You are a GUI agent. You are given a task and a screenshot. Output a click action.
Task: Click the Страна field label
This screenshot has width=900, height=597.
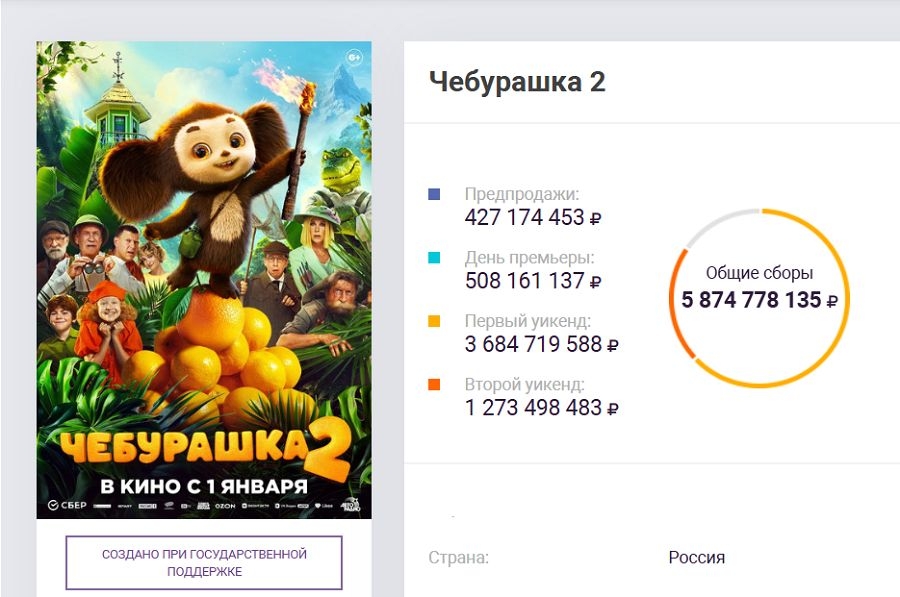click(458, 557)
